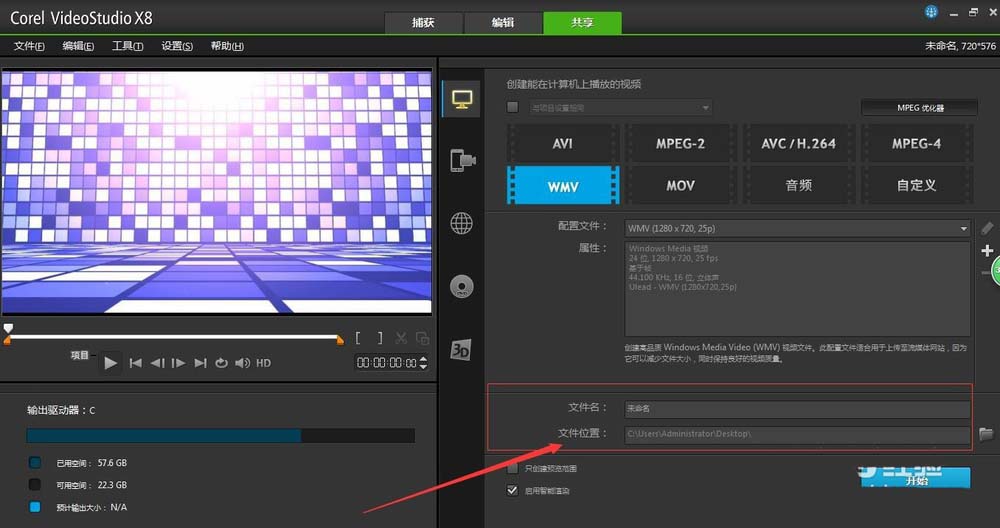Image resolution: width=1000 pixels, height=528 pixels.
Task: Switch to the 捕获 capture tab
Action: click(x=423, y=22)
